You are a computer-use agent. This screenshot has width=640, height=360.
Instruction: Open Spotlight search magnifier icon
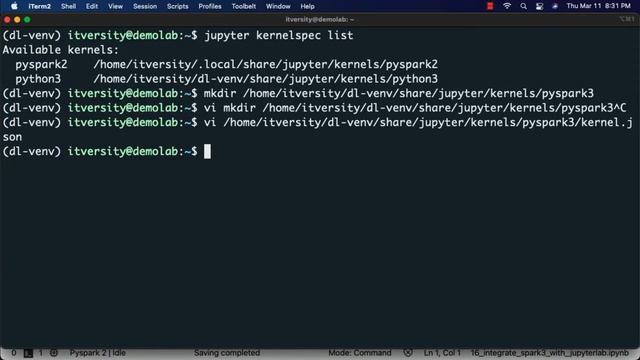pos(523,6)
